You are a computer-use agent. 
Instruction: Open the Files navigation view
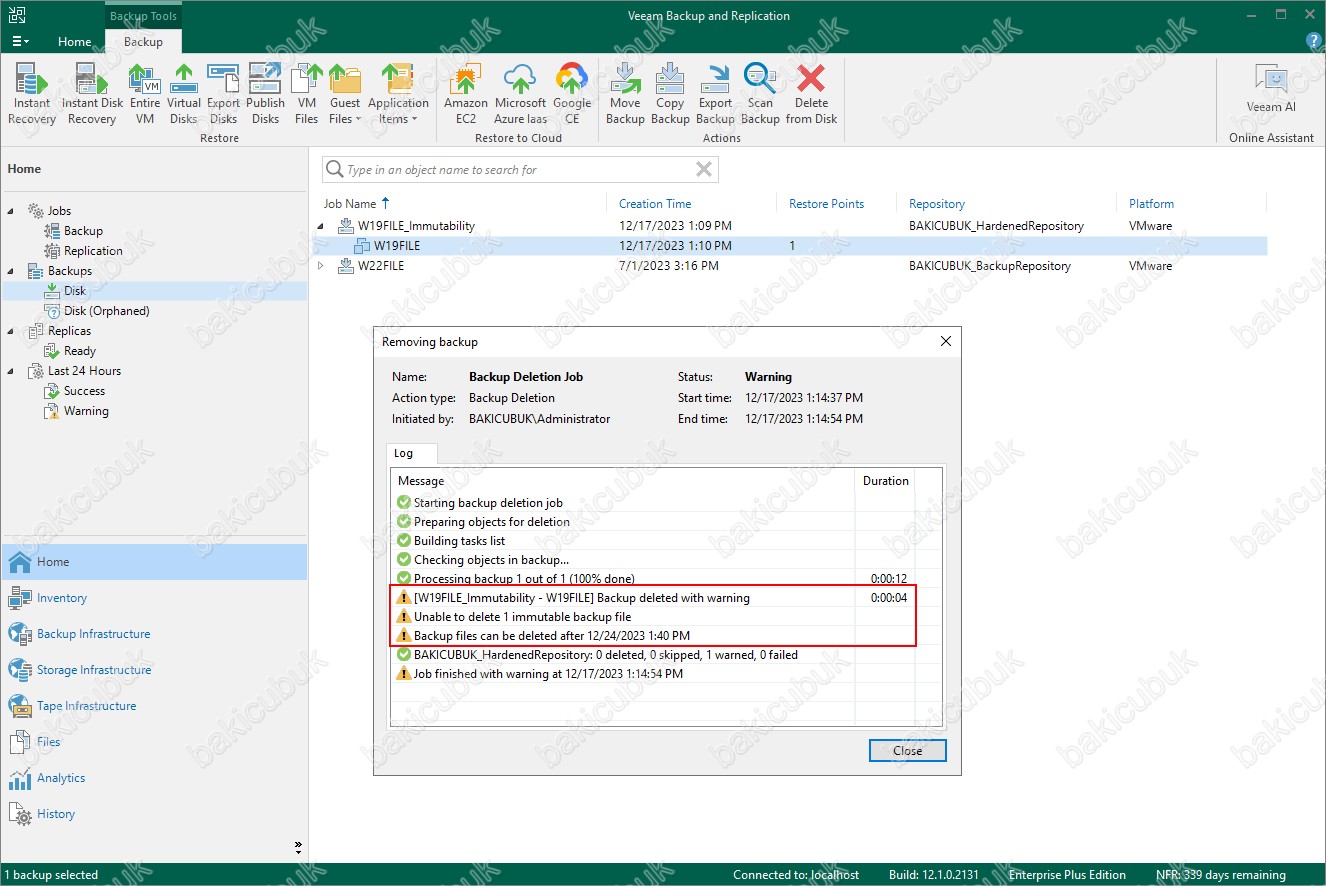coord(154,742)
